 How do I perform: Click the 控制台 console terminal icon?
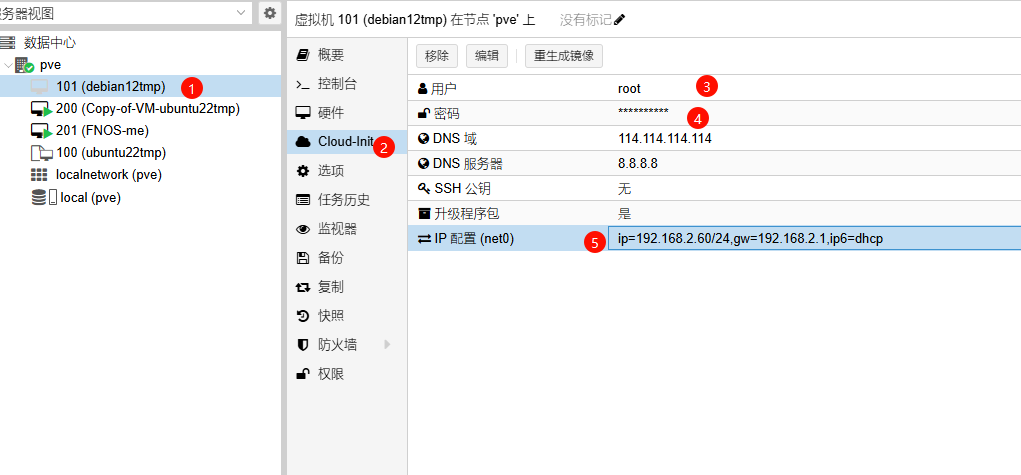tap(303, 84)
